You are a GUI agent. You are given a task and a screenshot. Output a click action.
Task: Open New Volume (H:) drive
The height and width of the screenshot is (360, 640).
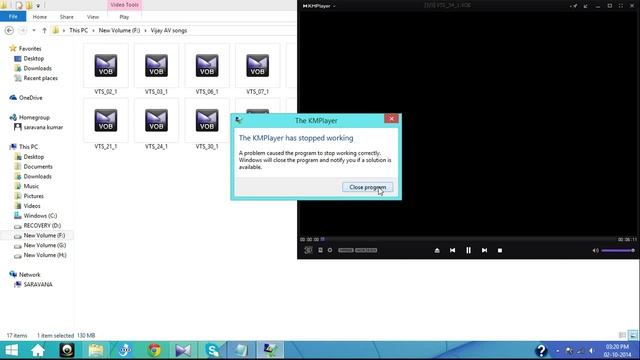tap(44, 255)
